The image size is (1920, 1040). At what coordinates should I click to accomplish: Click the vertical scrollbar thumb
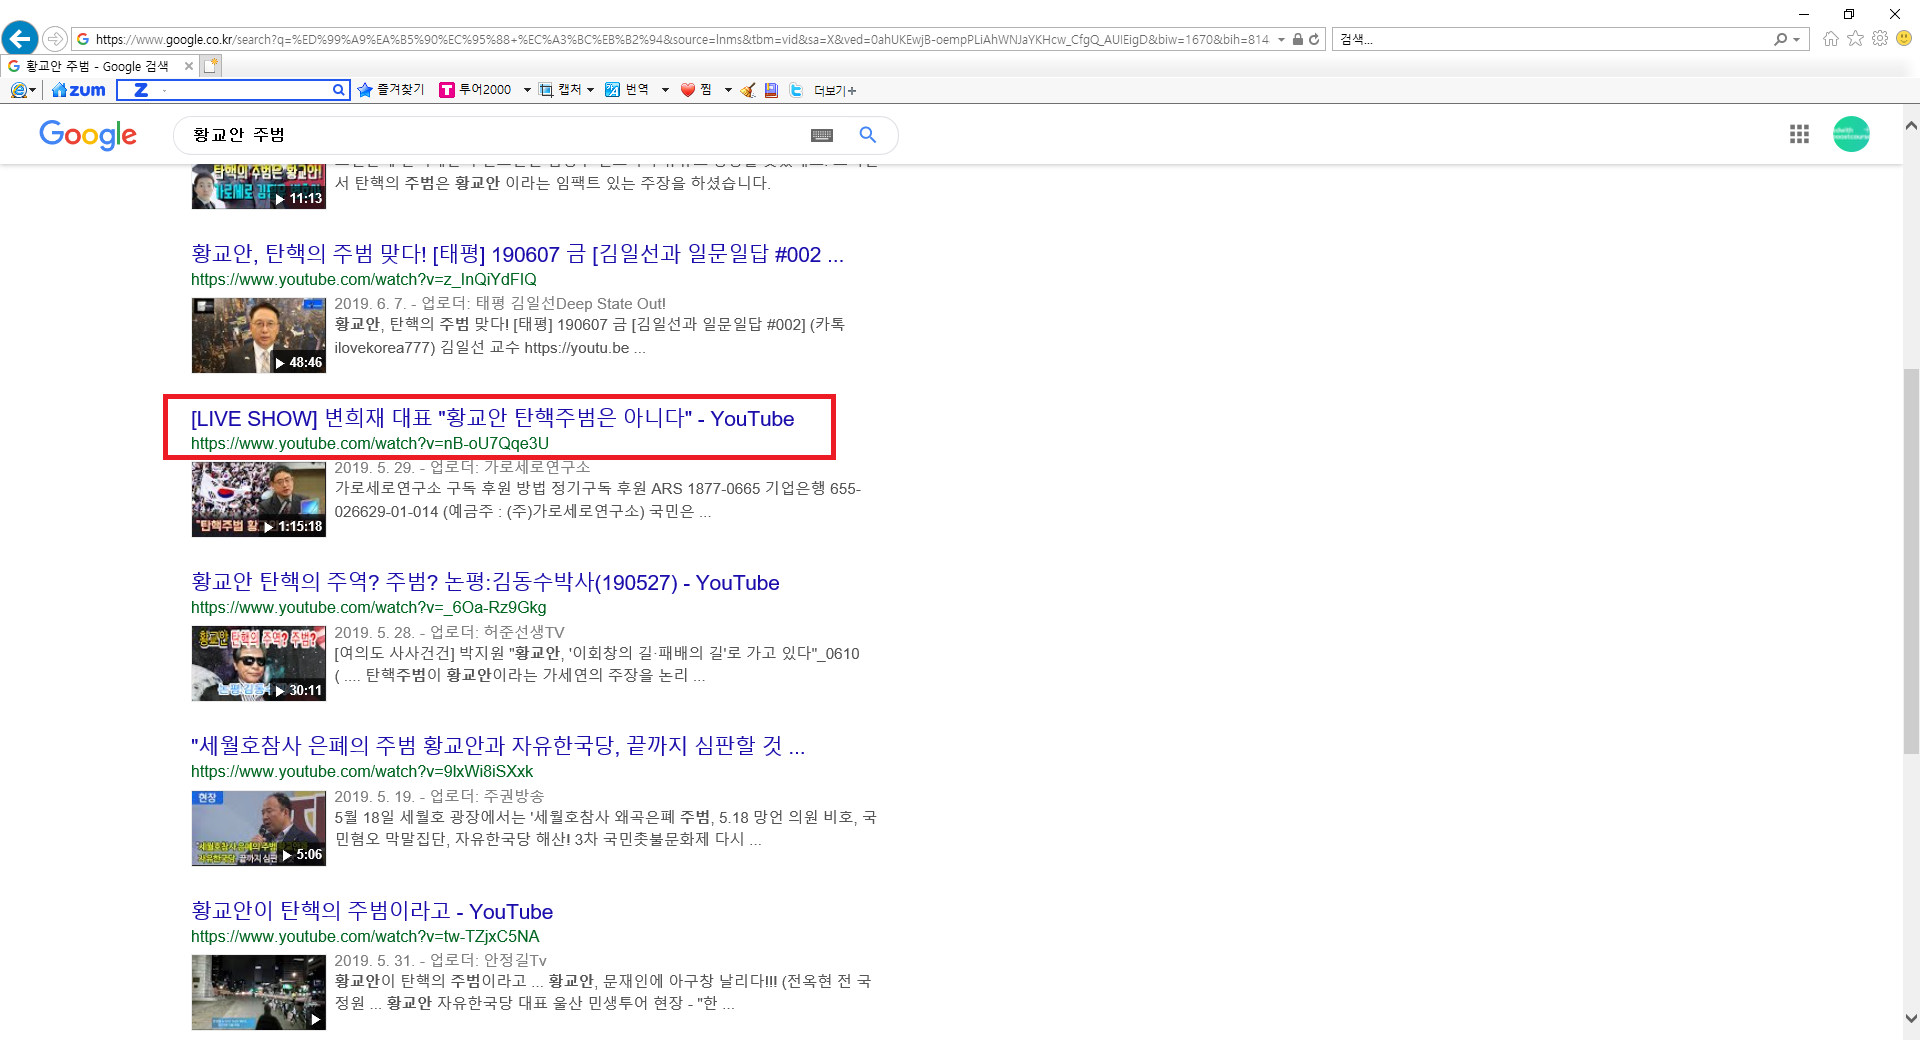point(1911,560)
